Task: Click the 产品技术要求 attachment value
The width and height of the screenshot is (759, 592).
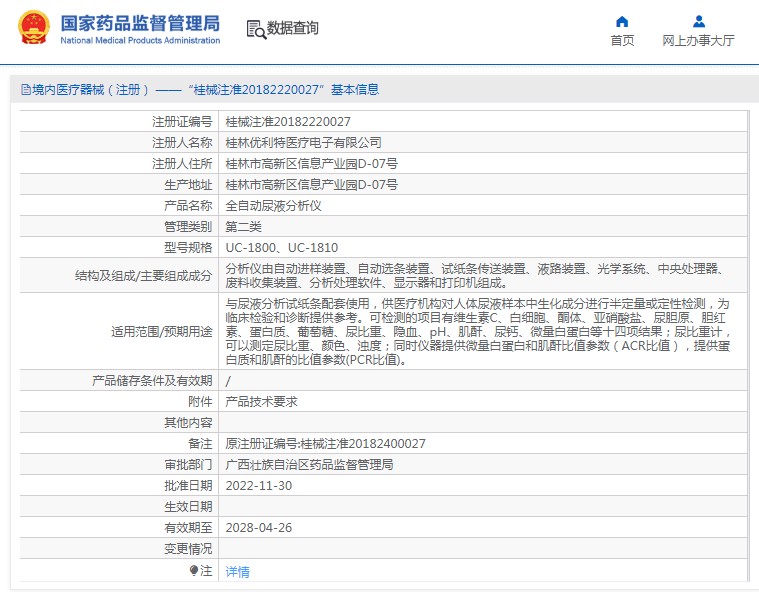Action: [x=261, y=402]
